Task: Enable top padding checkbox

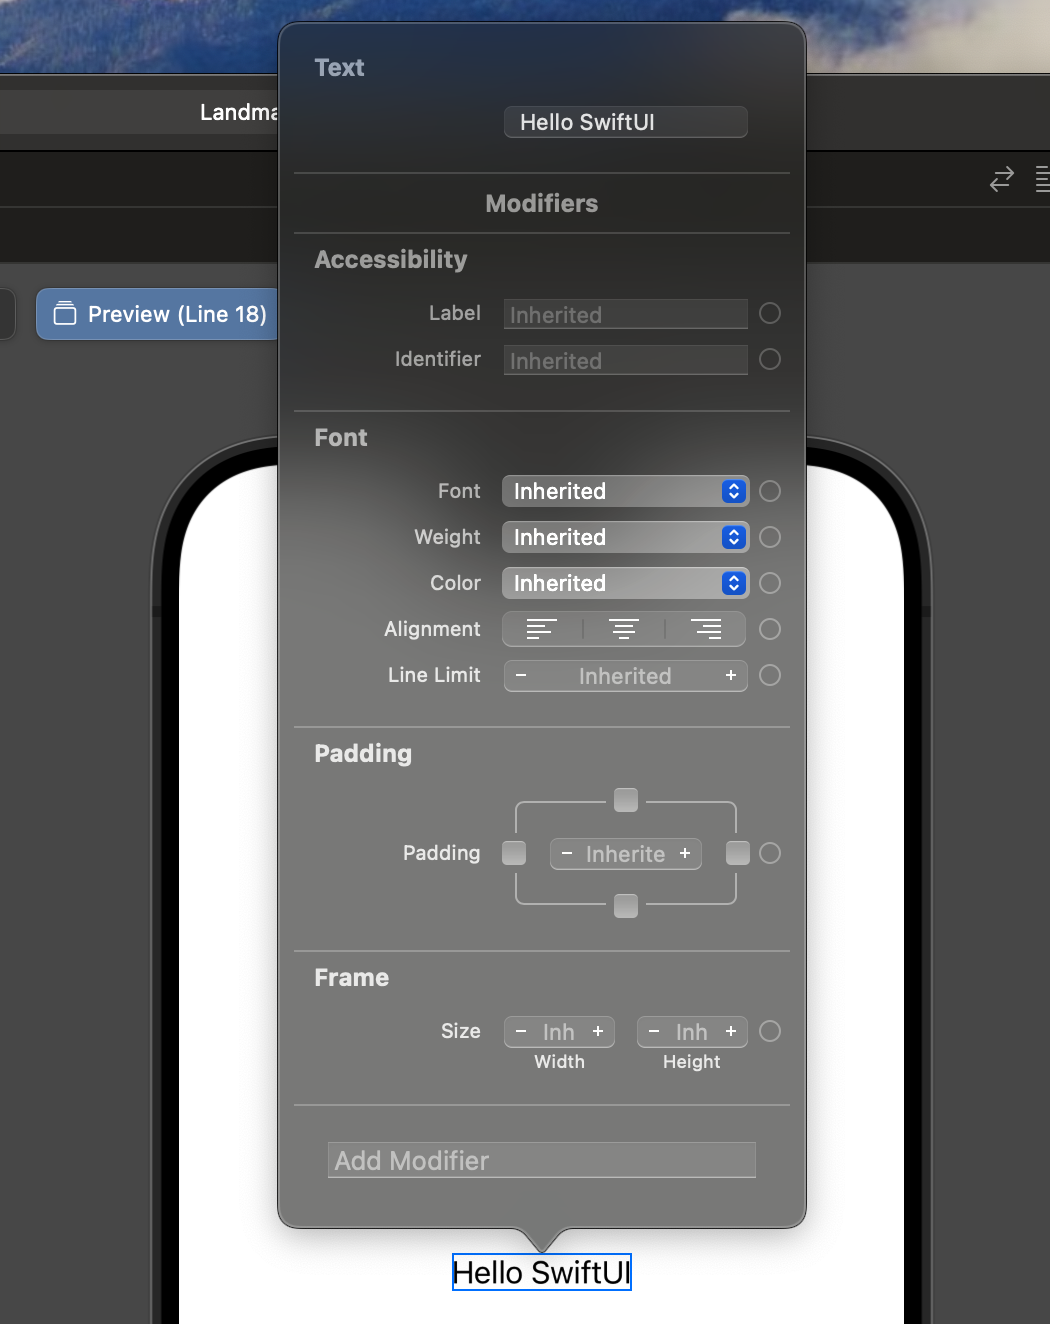Action: pyautogui.click(x=626, y=800)
